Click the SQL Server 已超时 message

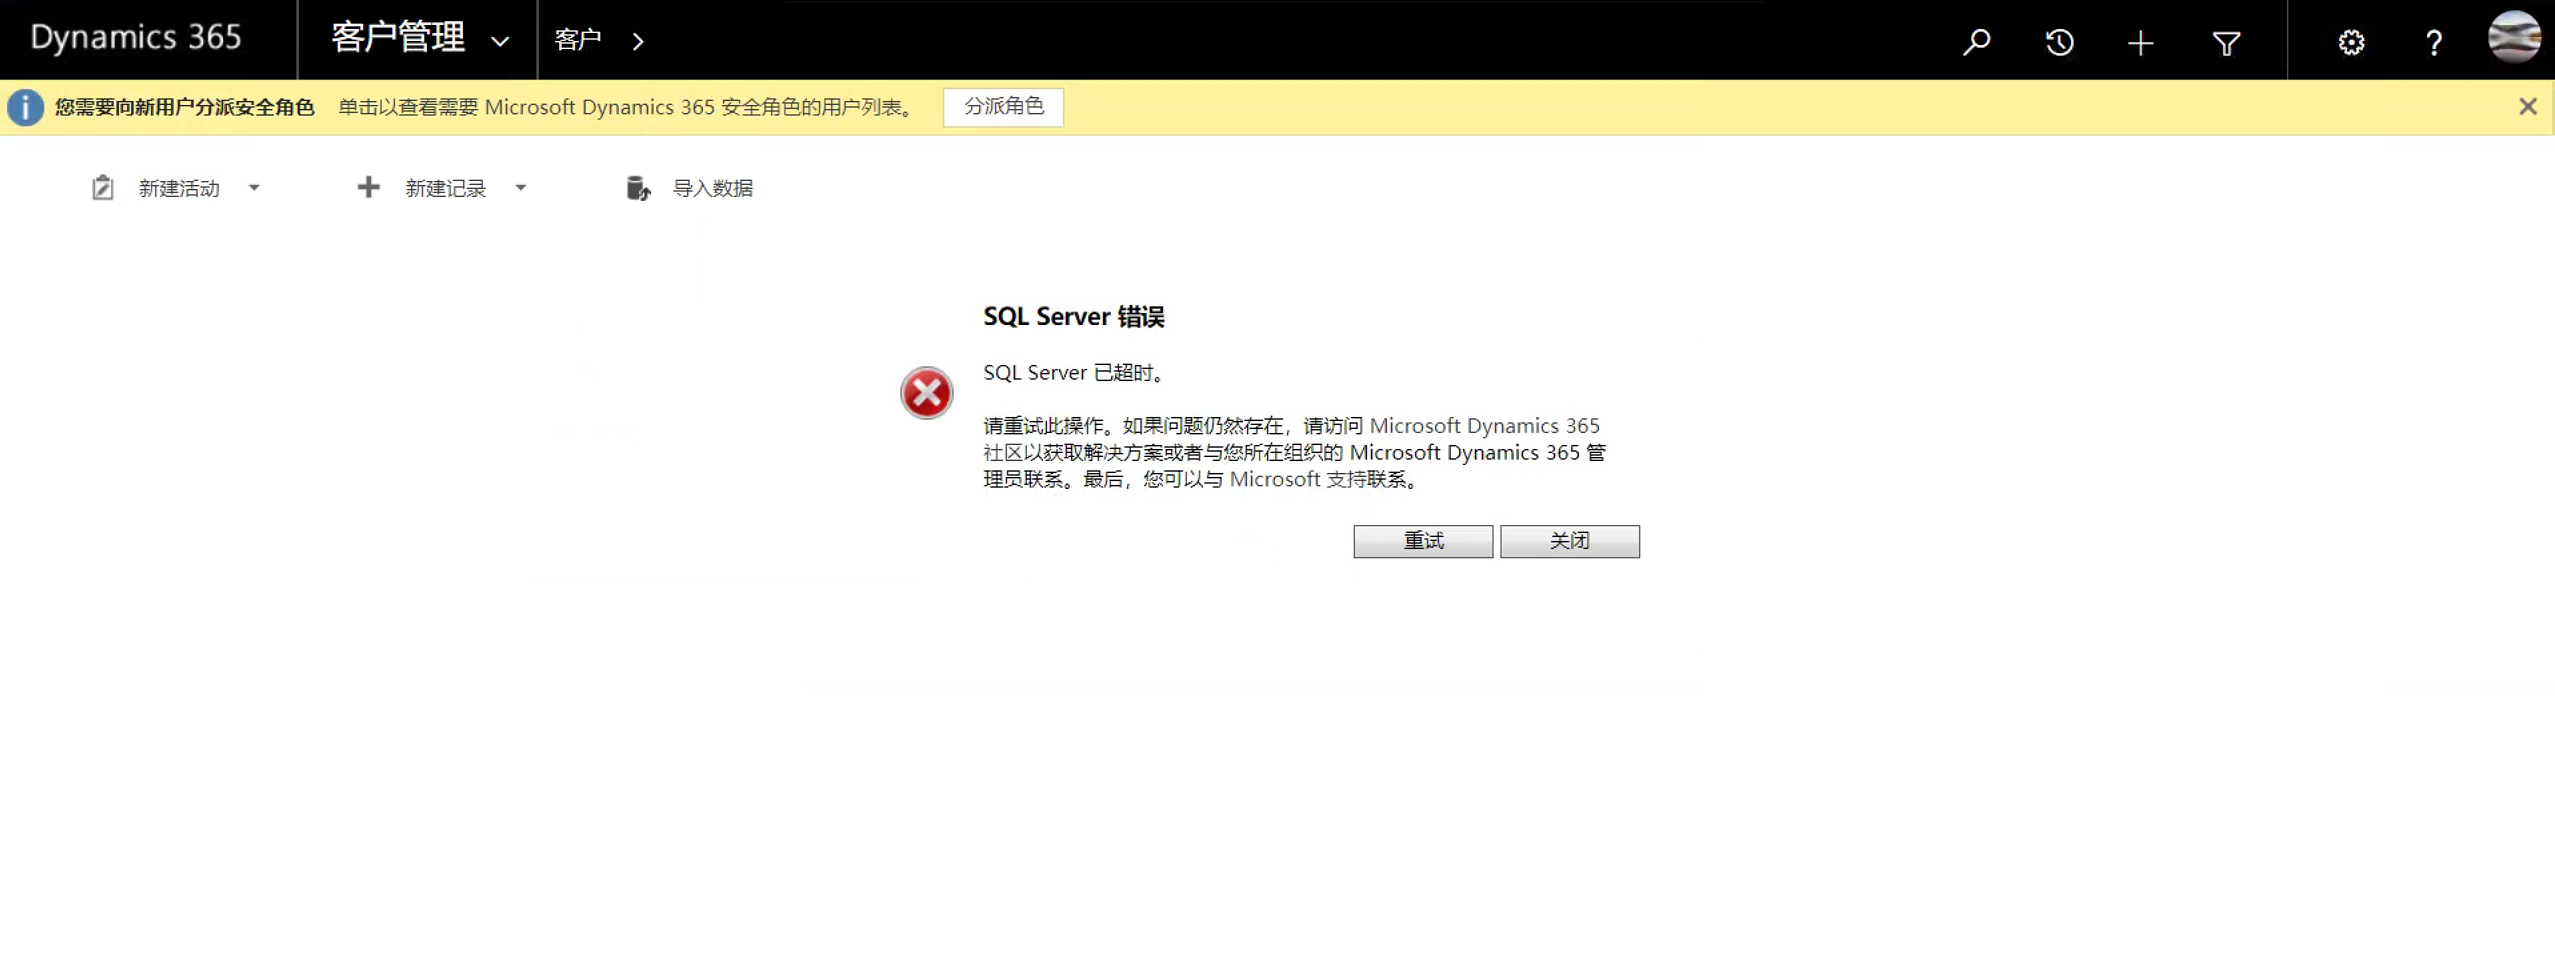tap(1075, 373)
